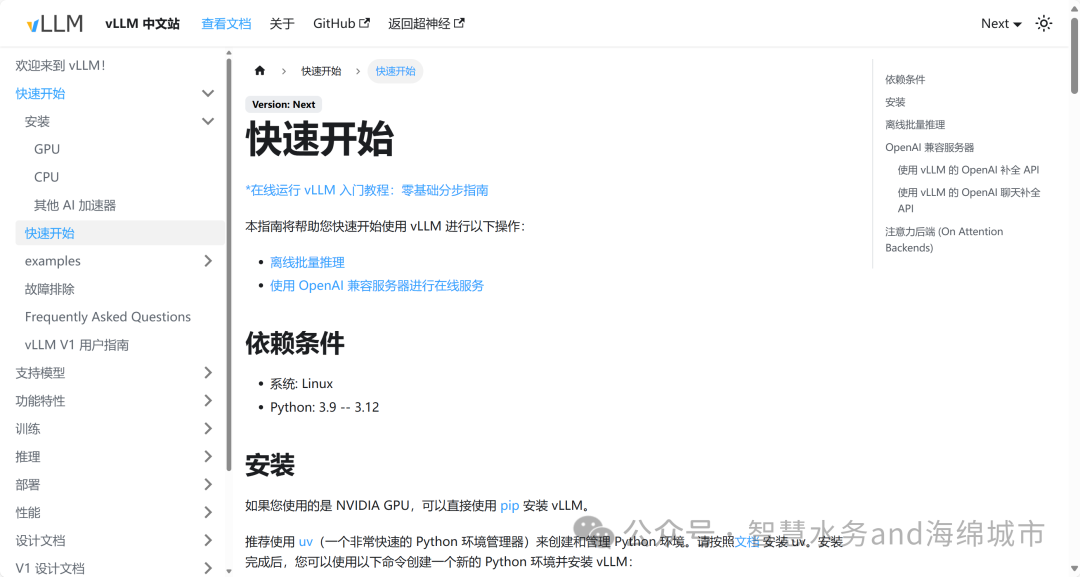Image resolution: width=1080 pixels, height=577 pixels.
Task: Open 故障排除 sidebar item
Action: click(x=50, y=289)
